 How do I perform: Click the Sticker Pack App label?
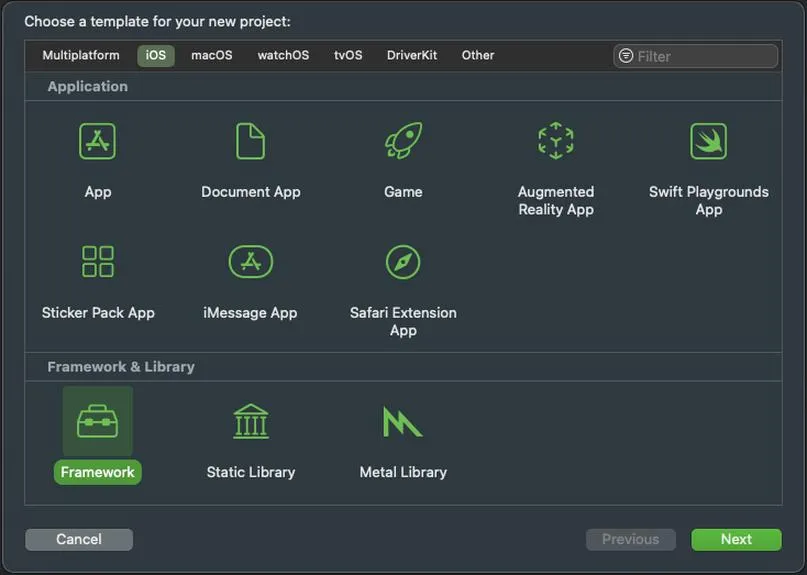[98, 313]
